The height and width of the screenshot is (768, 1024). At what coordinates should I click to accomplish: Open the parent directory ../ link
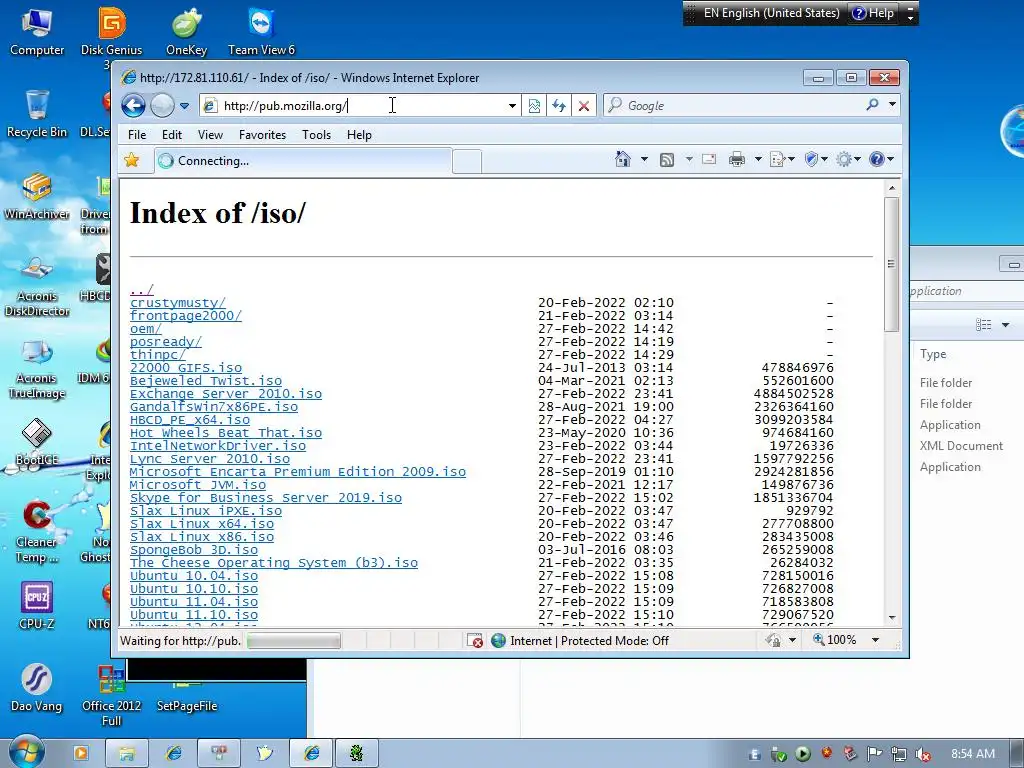142,289
